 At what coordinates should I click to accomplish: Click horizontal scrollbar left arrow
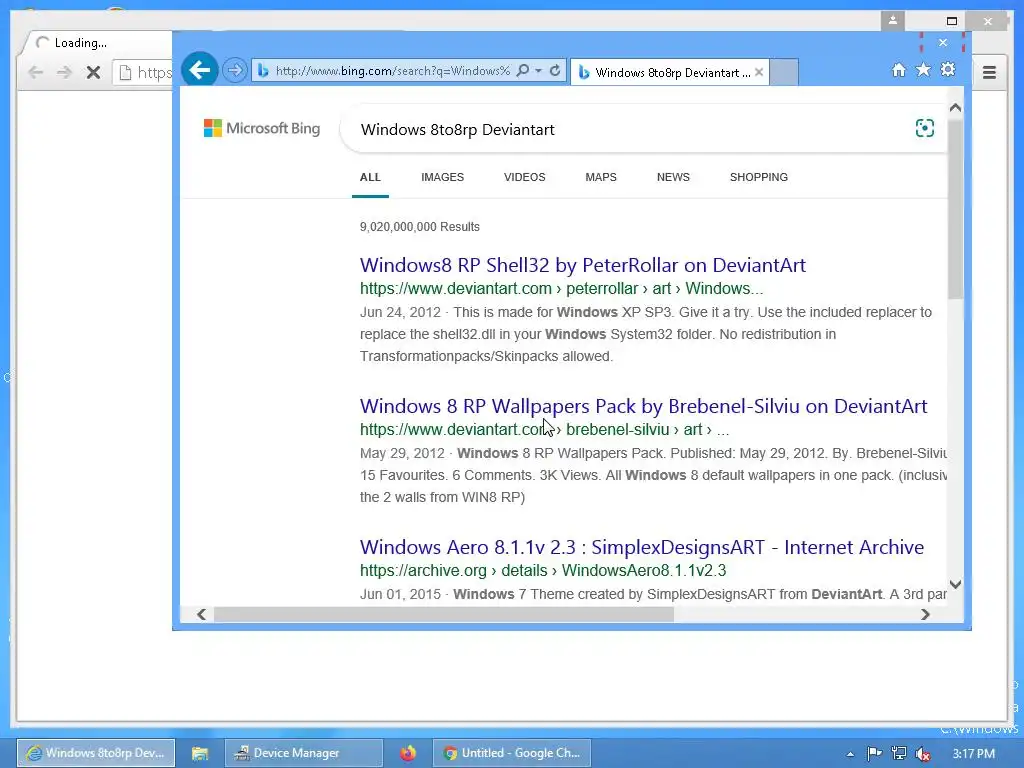(202, 615)
